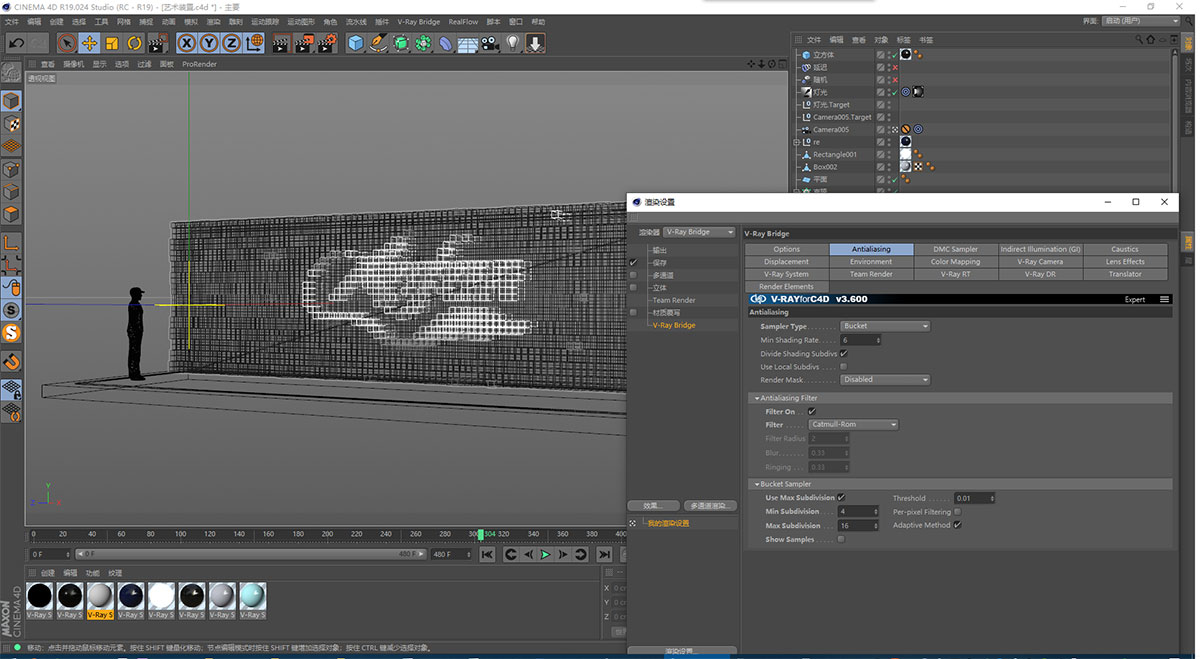Click the Go to End playback icon

(x=604, y=554)
